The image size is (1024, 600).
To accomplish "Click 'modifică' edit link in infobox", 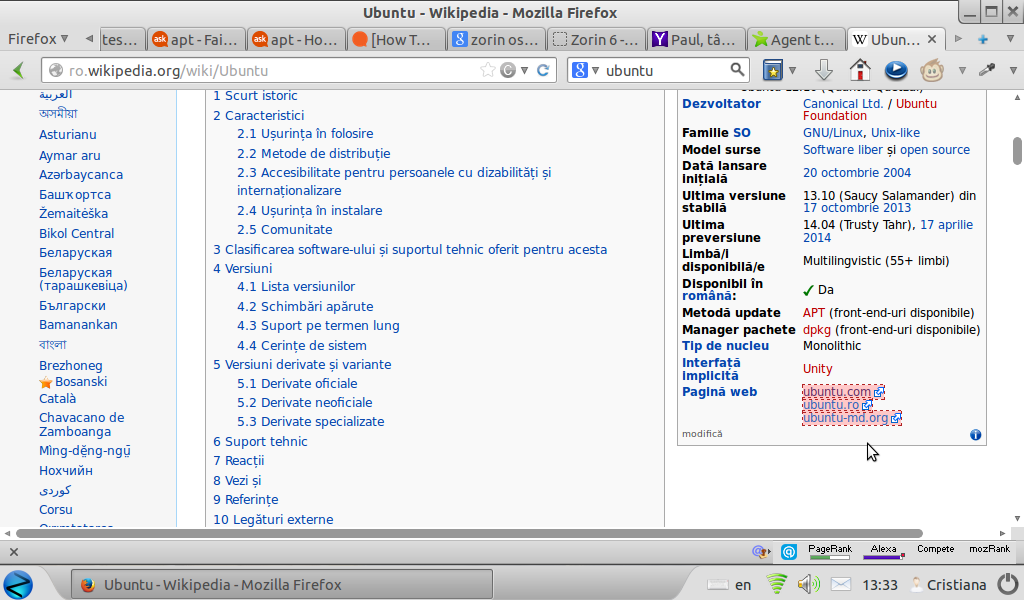I will pos(702,434).
